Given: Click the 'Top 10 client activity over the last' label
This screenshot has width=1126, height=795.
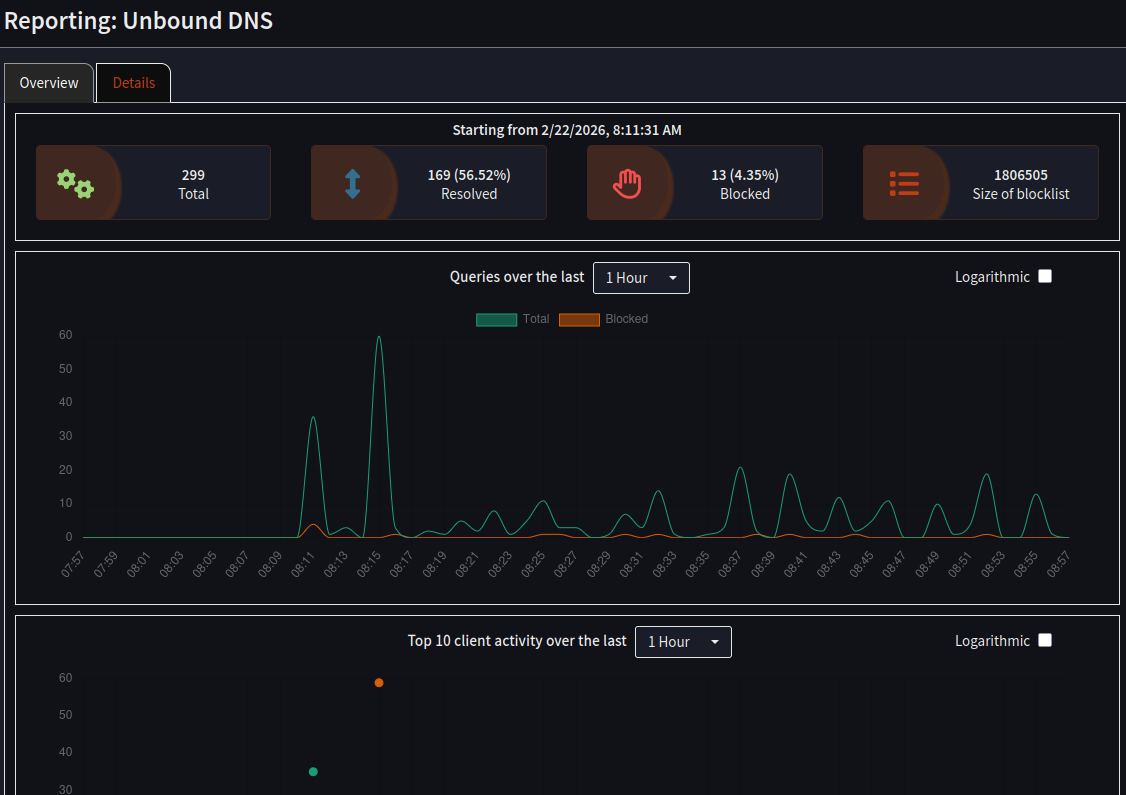Looking at the screenshot, I should pyautogui.click(x=517, y=641).
